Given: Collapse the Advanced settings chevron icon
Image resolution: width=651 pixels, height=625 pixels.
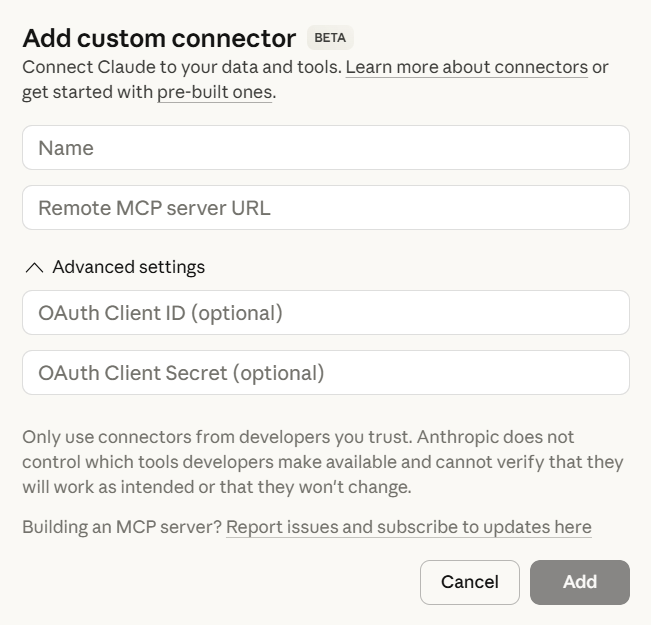Looking at the screenshot, I should coord(34,267).
